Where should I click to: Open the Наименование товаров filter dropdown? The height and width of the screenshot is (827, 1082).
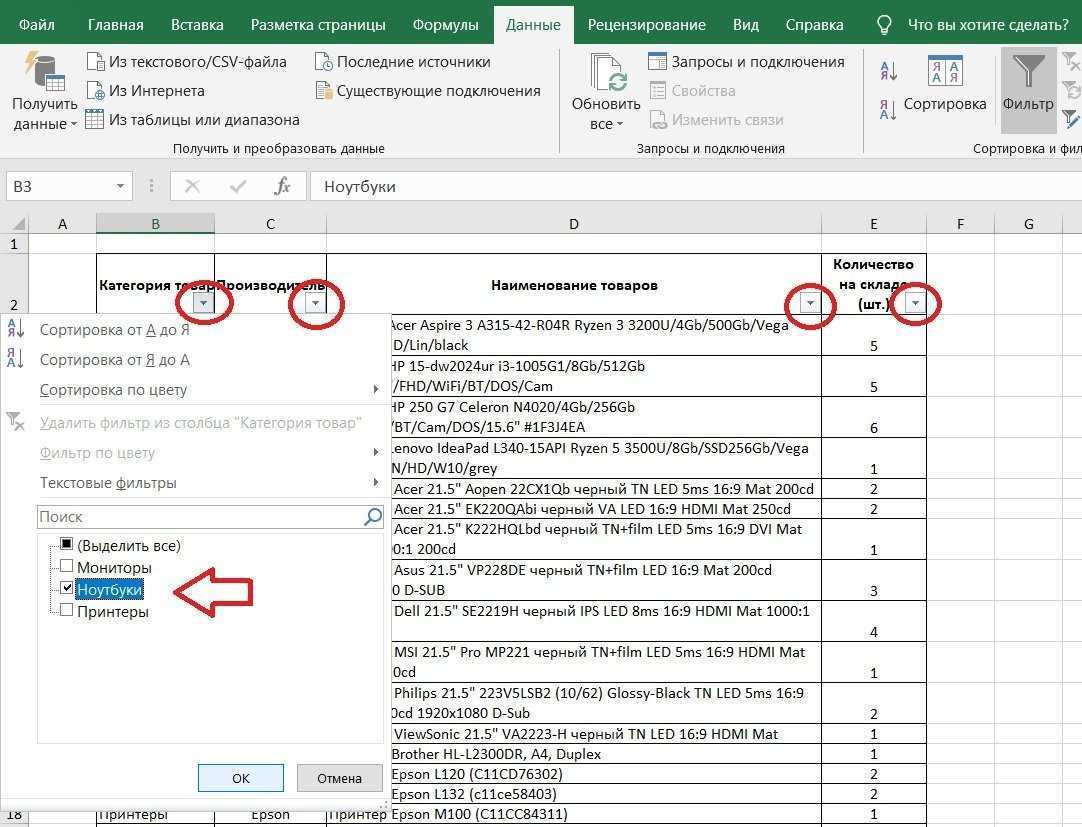pos(810,303)
